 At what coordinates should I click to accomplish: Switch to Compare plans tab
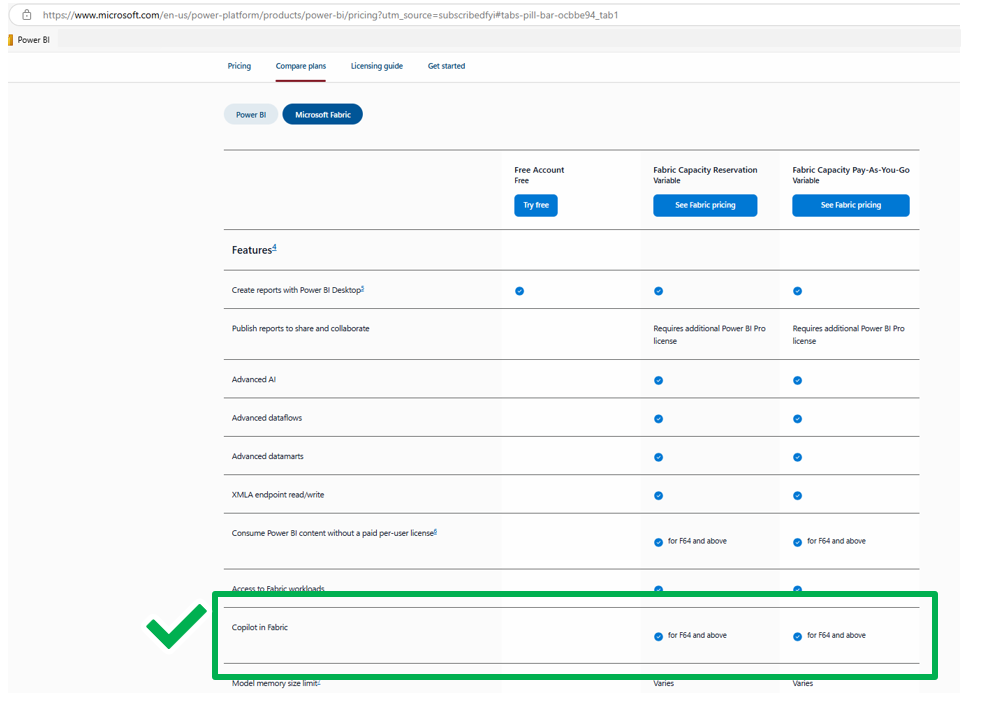pos(300,66)
